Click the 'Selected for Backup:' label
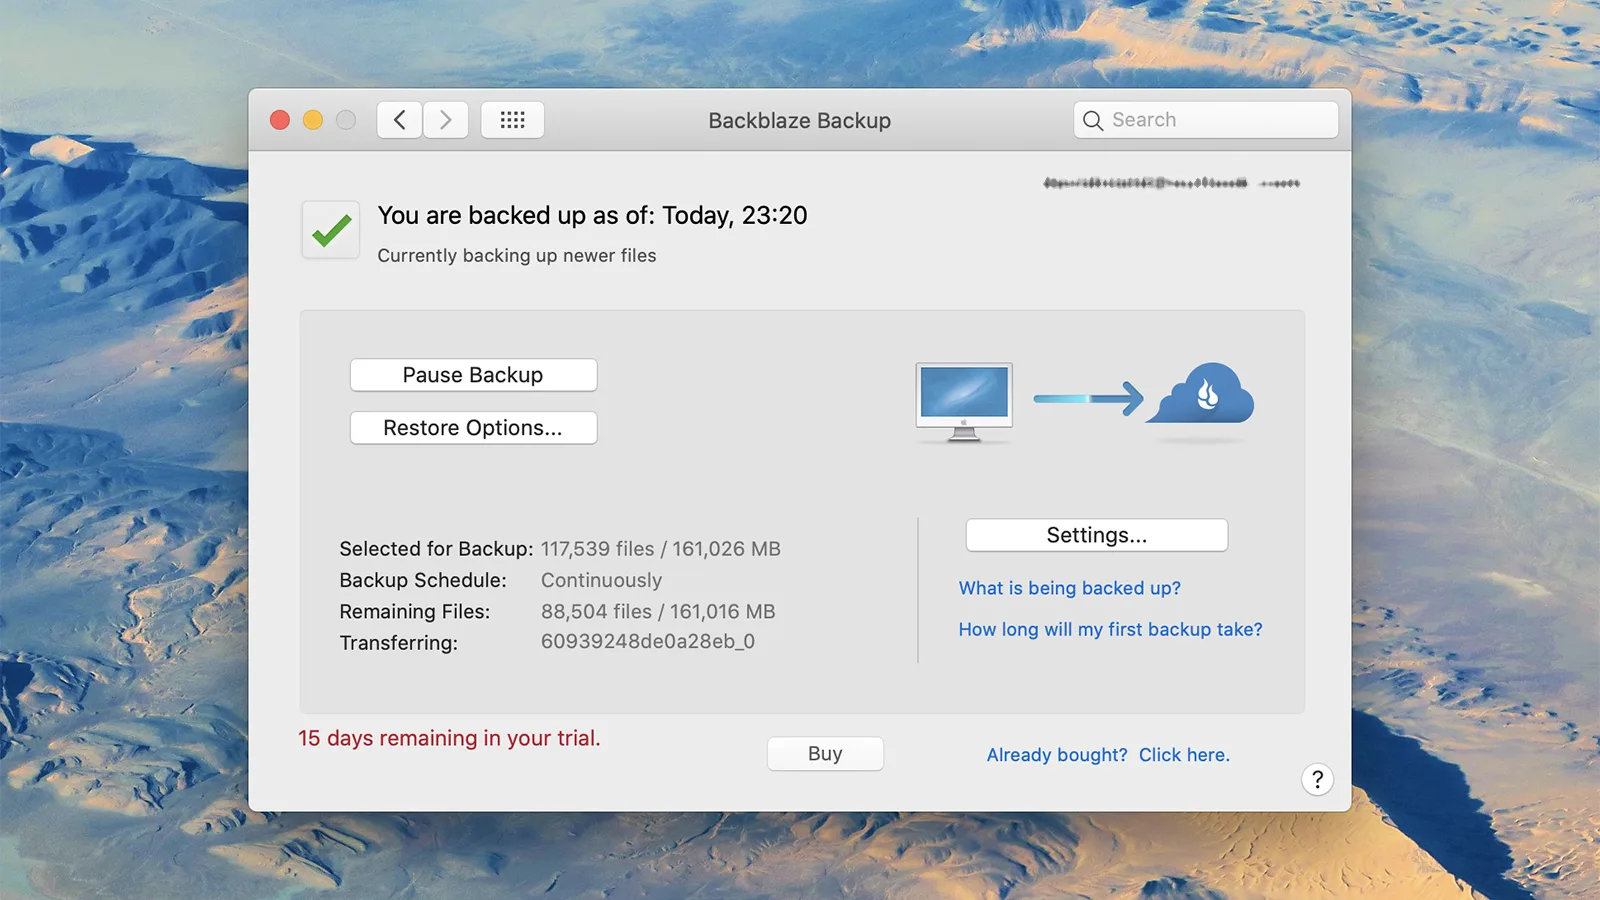1600x900 pixels. pos(436,549)
